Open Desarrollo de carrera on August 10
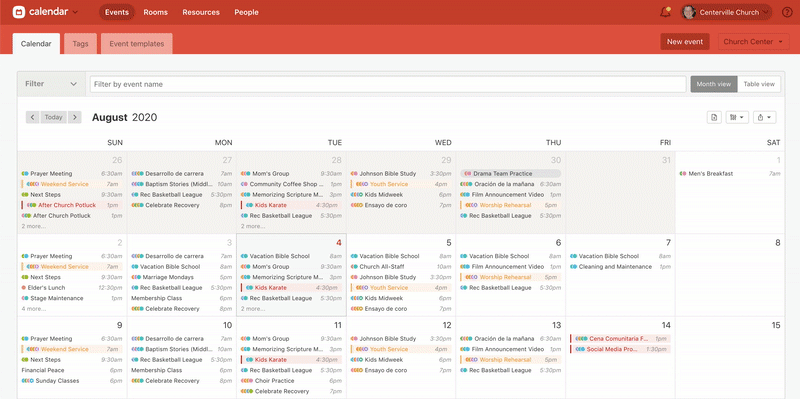Viewport: 800px width, 399px height. [182, 338]
